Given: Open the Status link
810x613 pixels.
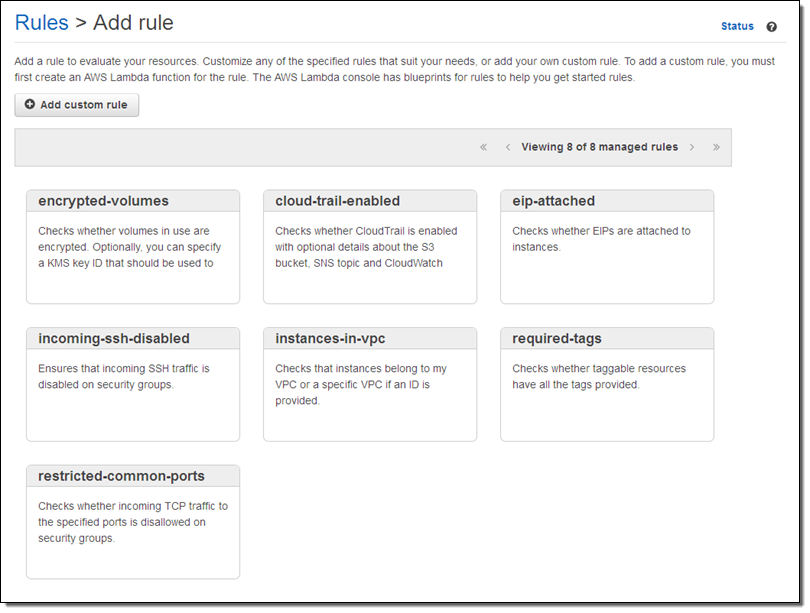Looking at the screenshot, I should point(737,27).
